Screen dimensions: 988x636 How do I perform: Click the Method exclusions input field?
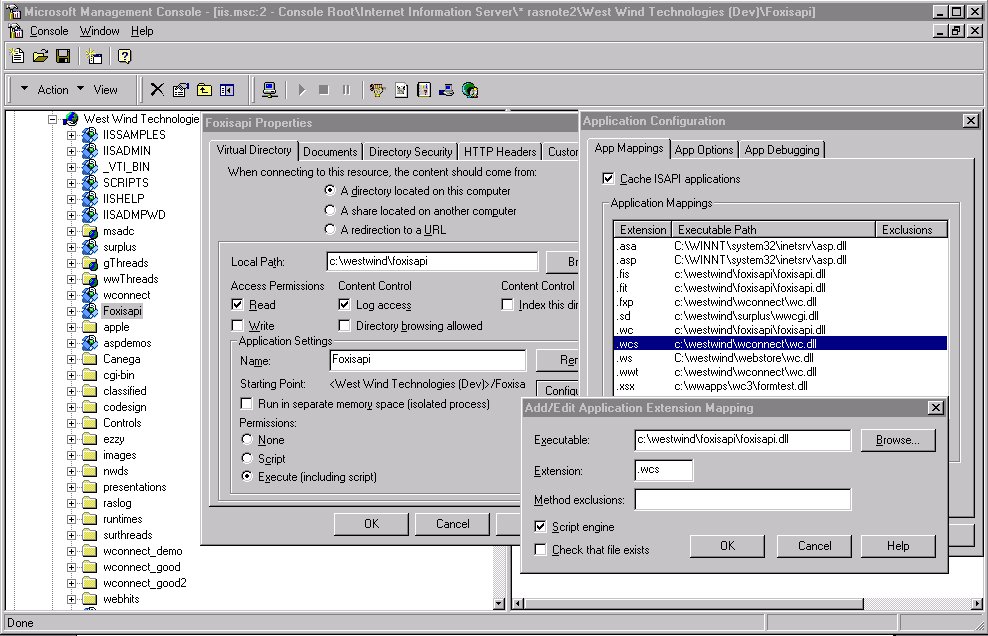(x=742, y=499)
